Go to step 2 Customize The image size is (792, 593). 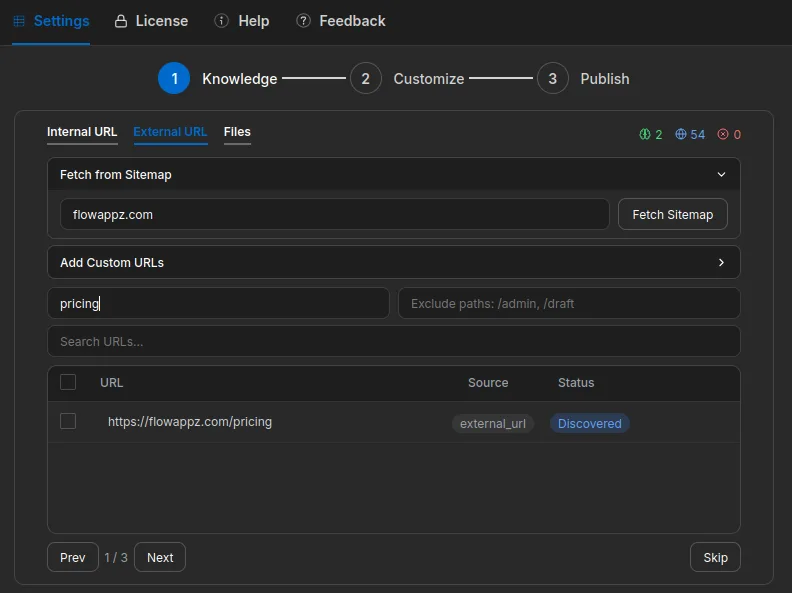click(407, 78)
